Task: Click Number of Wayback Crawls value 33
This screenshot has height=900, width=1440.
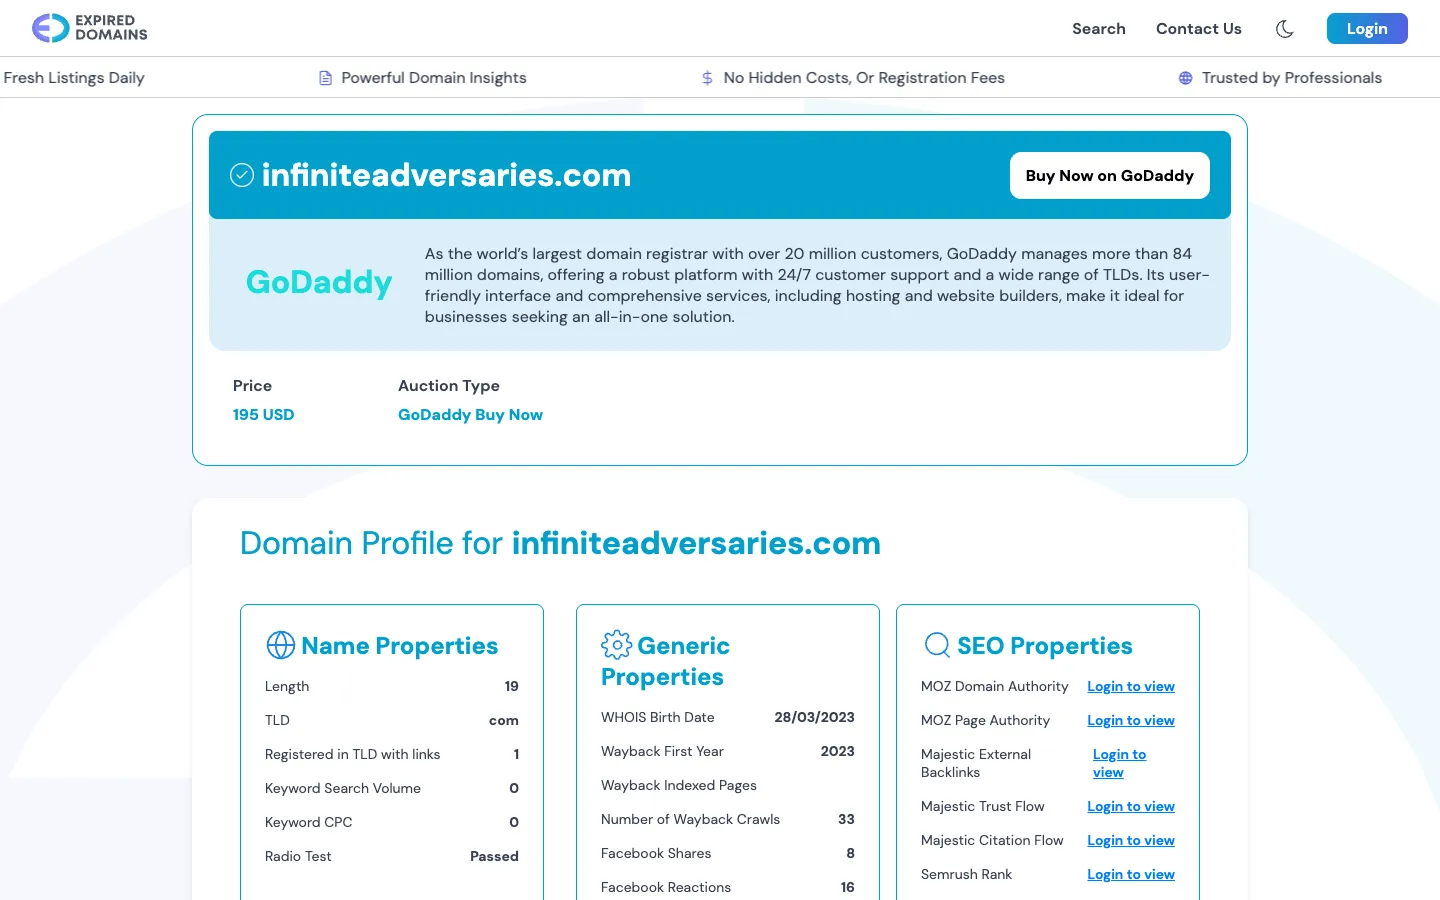Action: coord(846,820)
